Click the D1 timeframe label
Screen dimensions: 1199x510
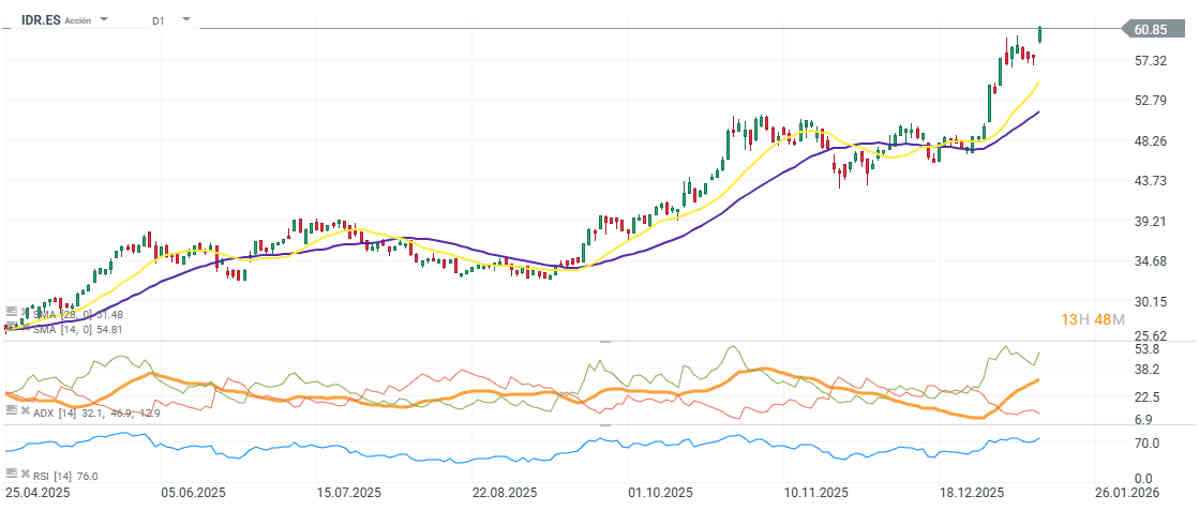158,20
